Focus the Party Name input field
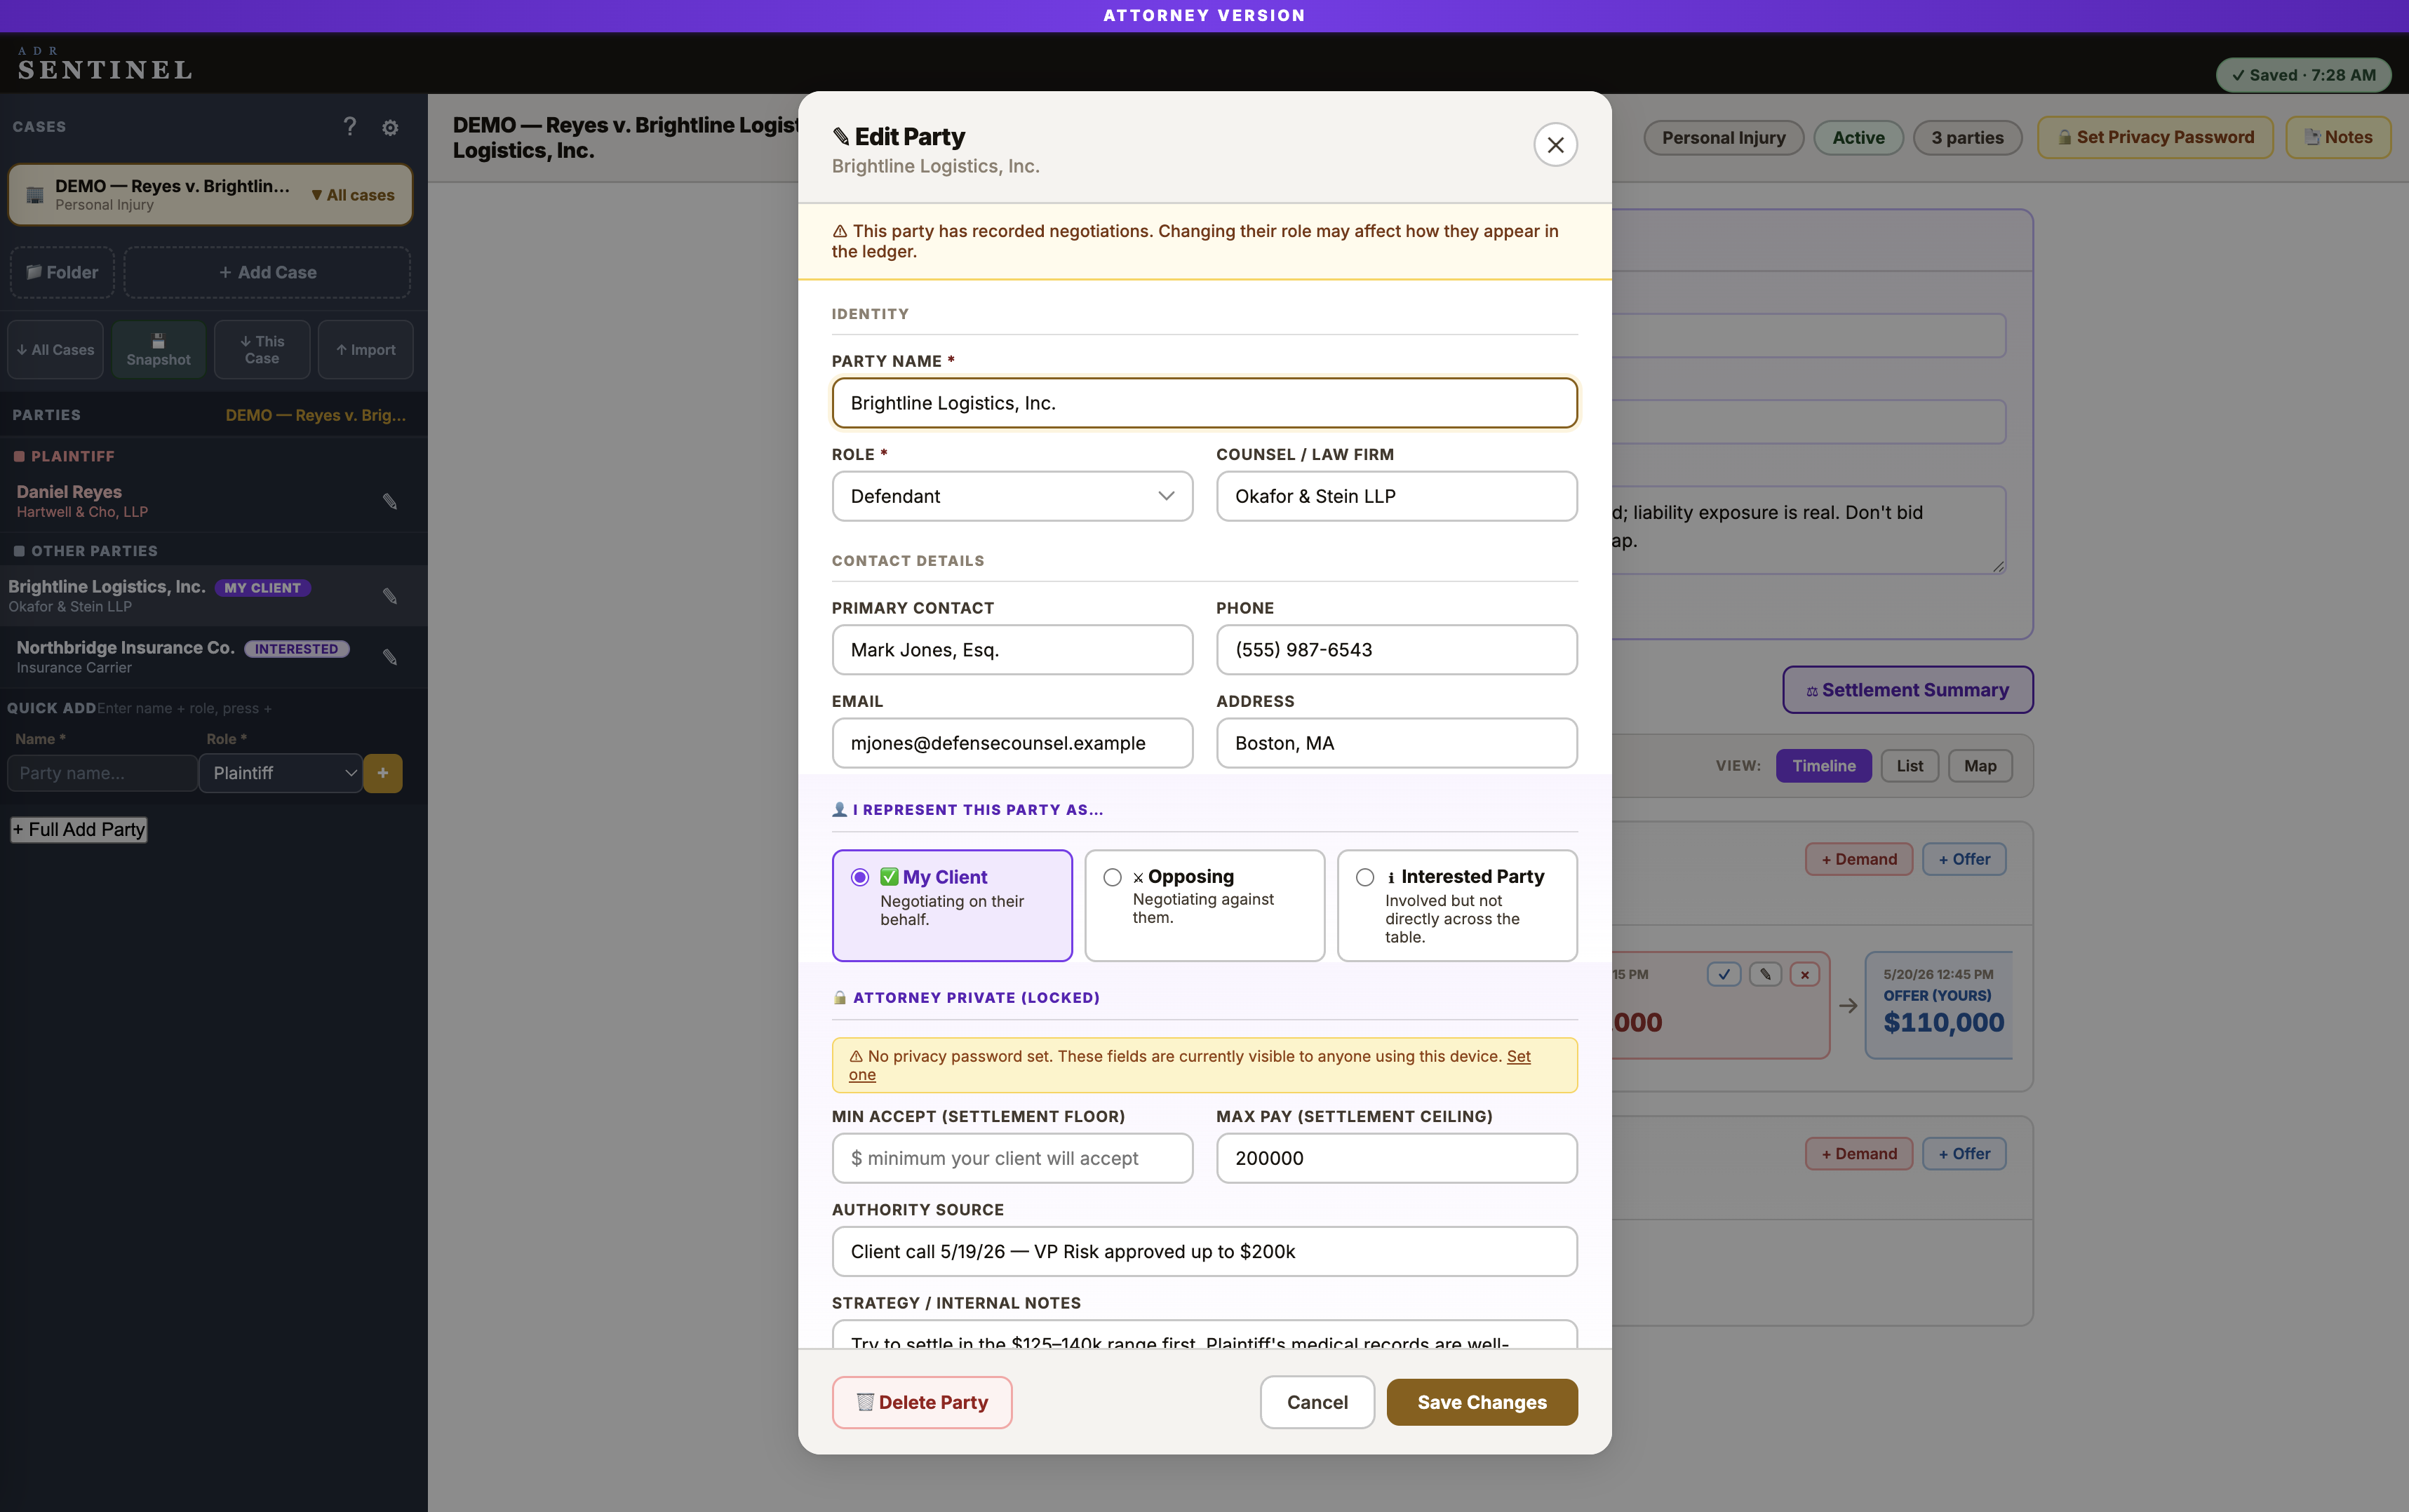 1204,403
